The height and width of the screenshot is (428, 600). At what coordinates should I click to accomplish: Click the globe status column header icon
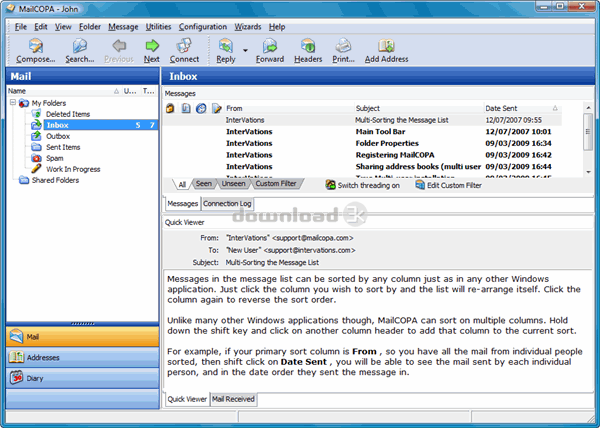[201, 108]
